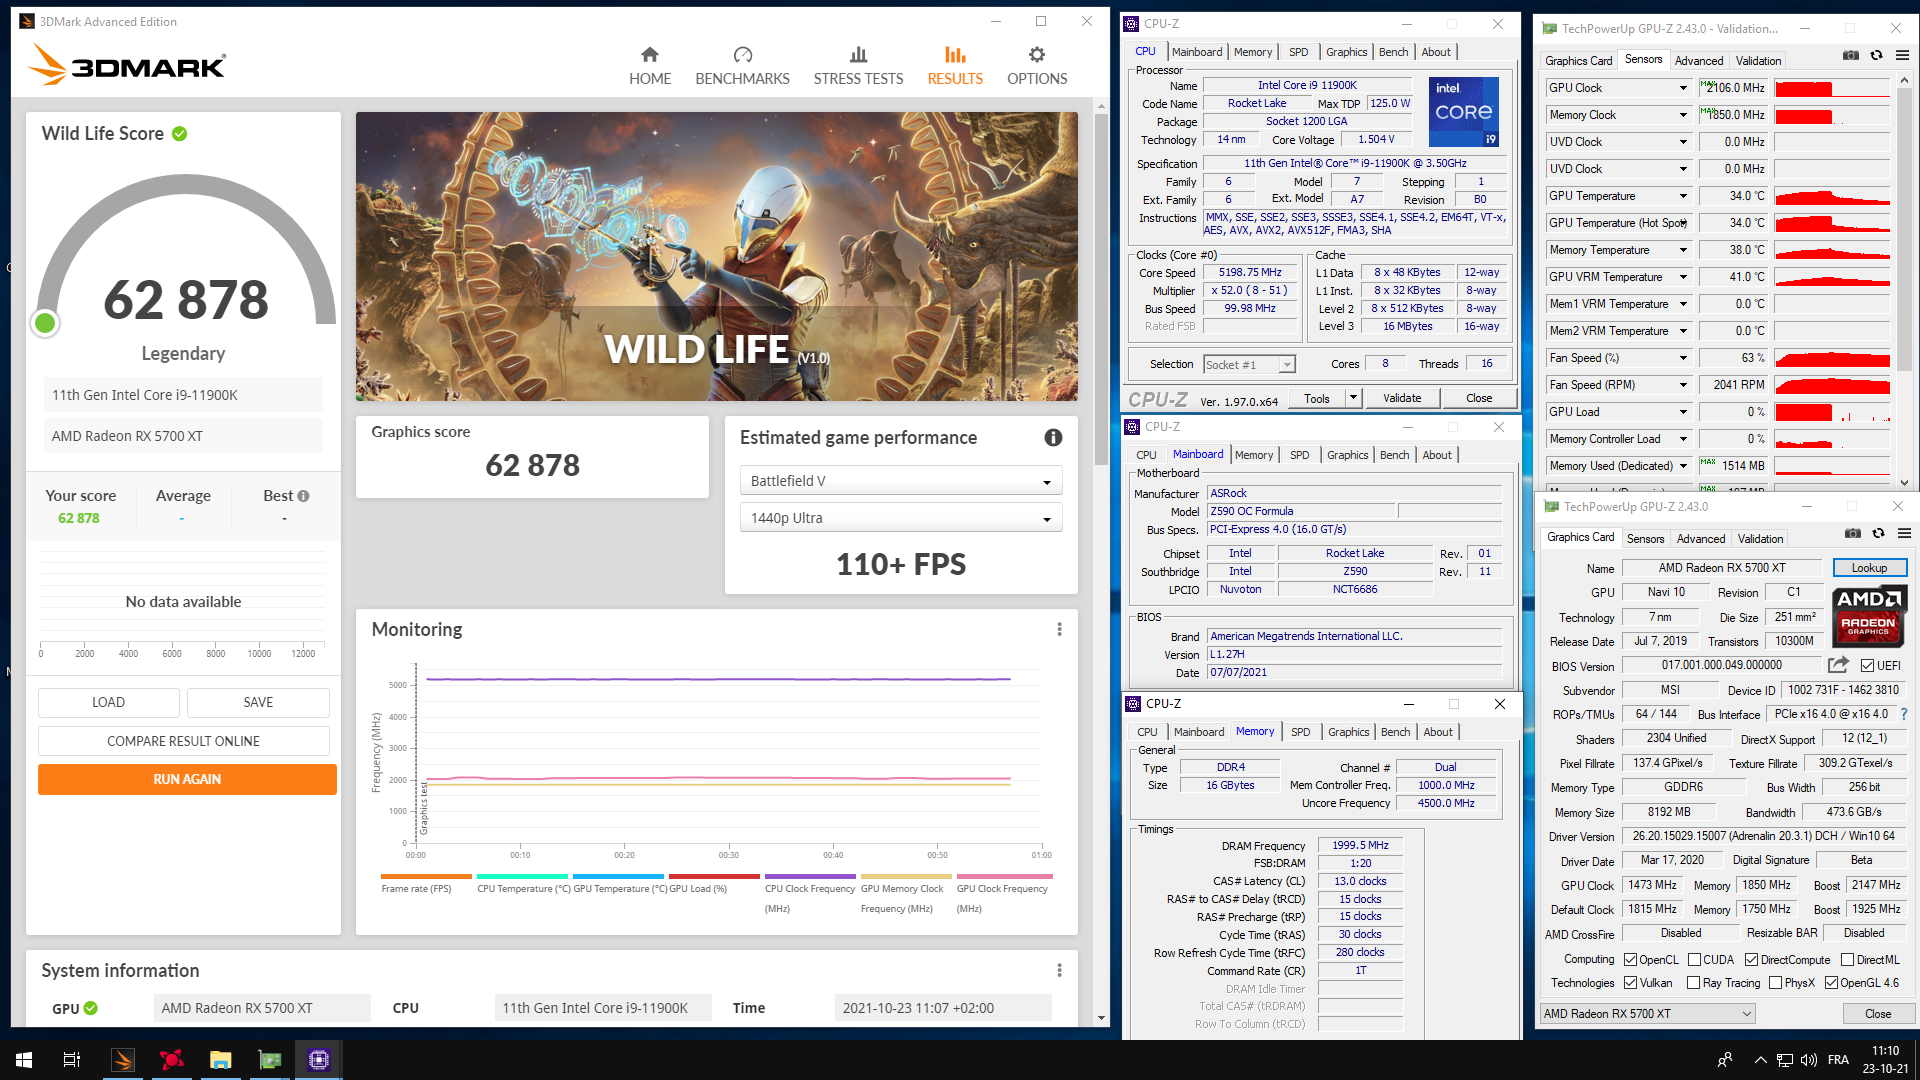
Task: Open the Fan Speed (RPM) sensor dropdown
Action: click(1683, 385)
